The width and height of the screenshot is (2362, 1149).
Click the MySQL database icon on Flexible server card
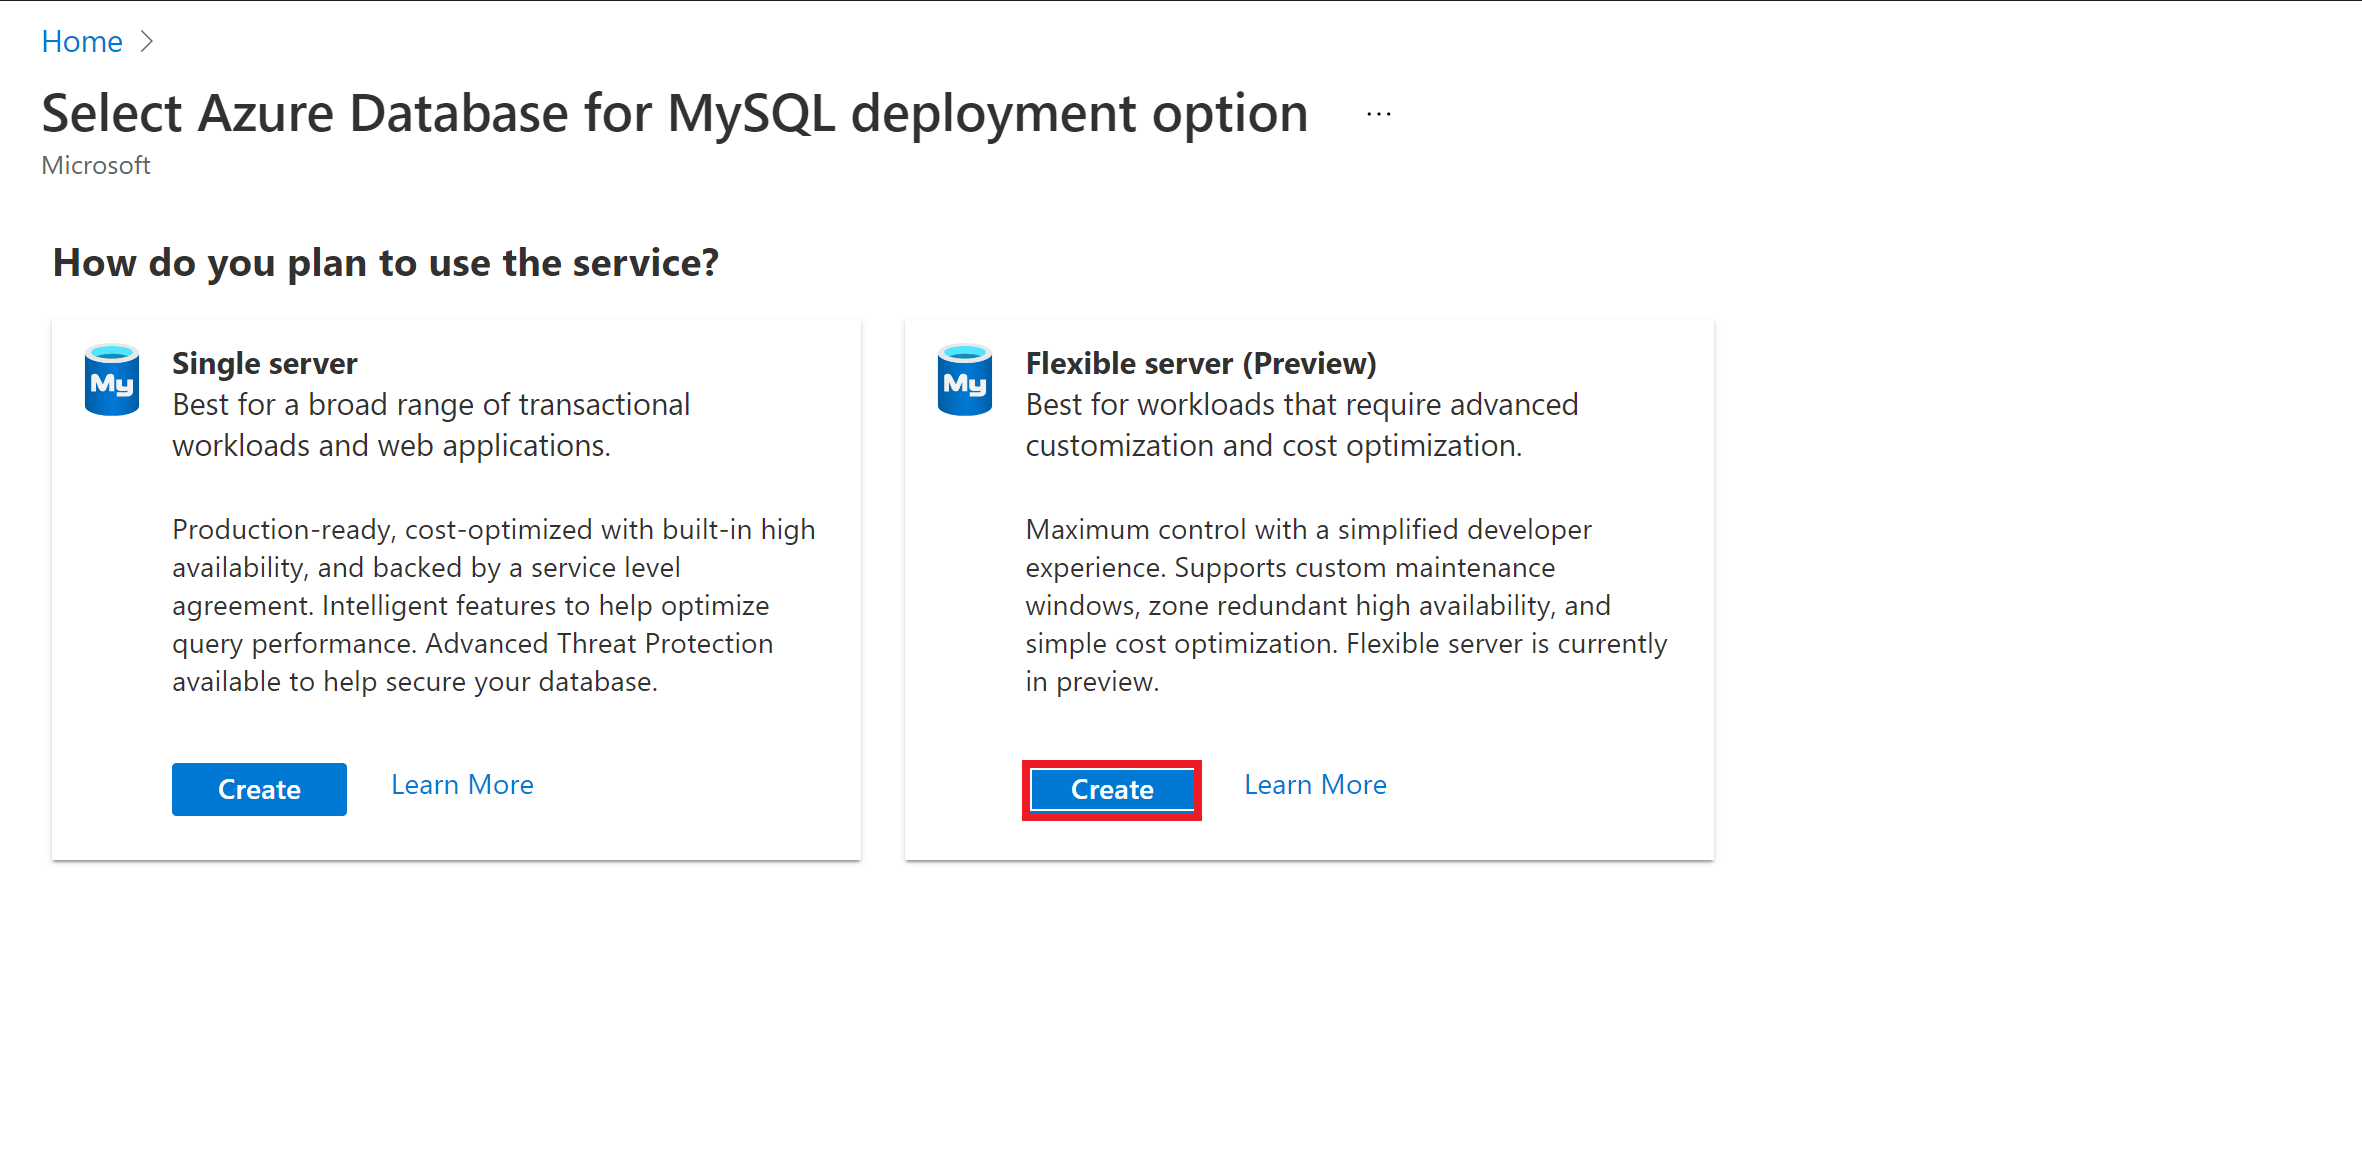coord(964,380)
